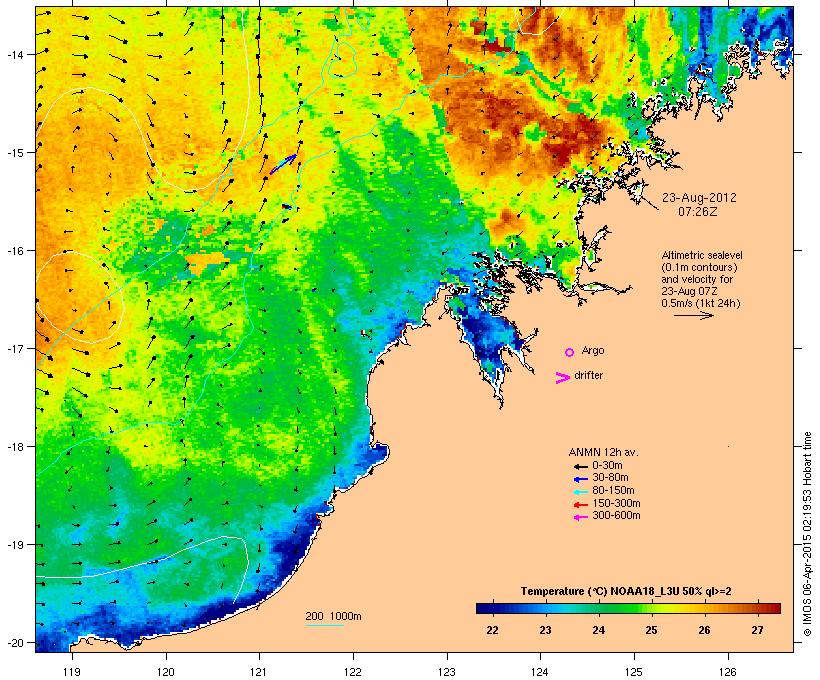Click the colorbar tick label 22
Viewport: 820px width, 680px height.
(x=492, y=630)
